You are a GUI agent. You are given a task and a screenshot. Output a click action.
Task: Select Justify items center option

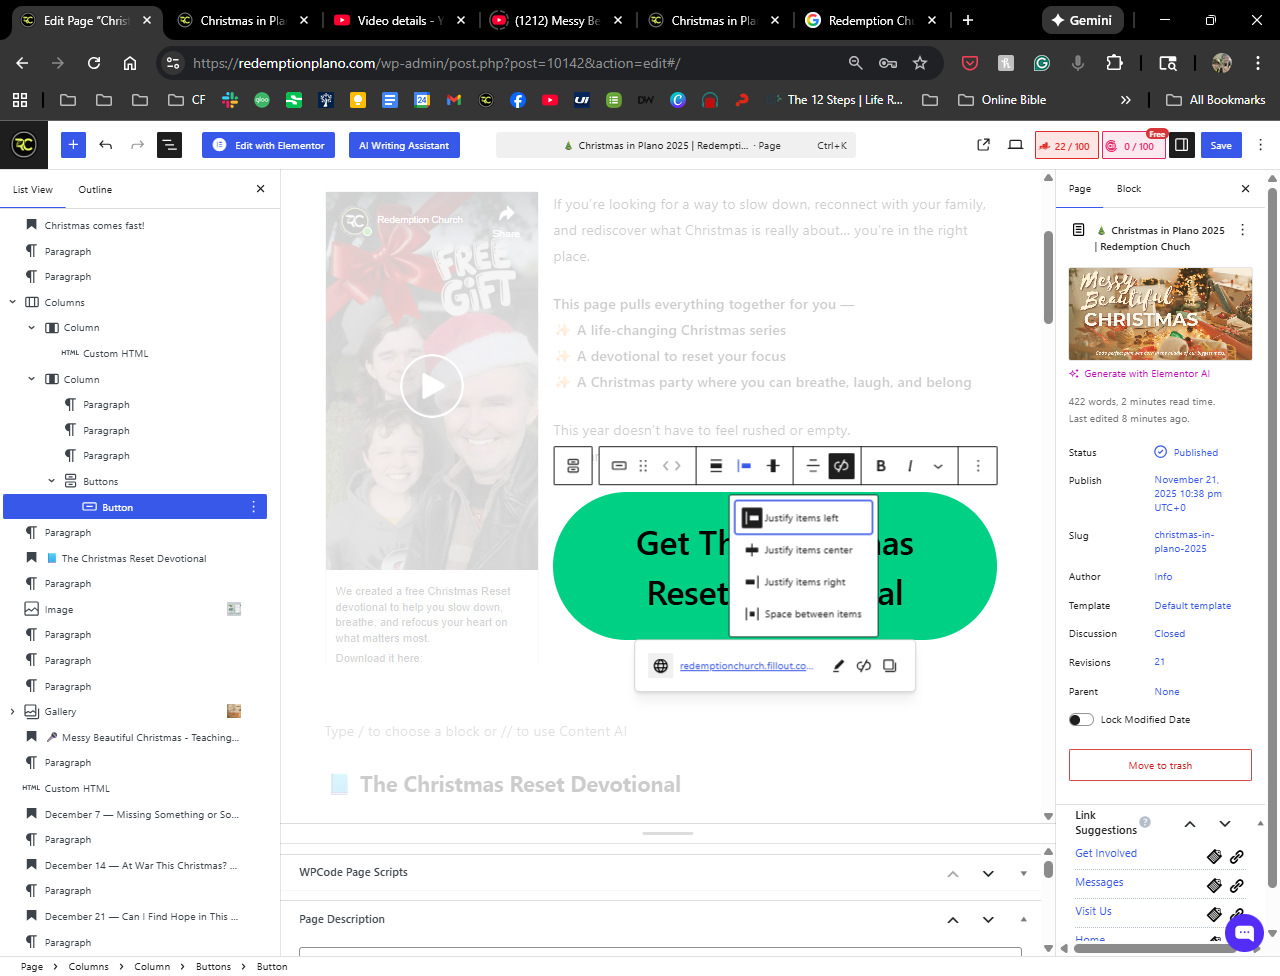coord(804,550)
